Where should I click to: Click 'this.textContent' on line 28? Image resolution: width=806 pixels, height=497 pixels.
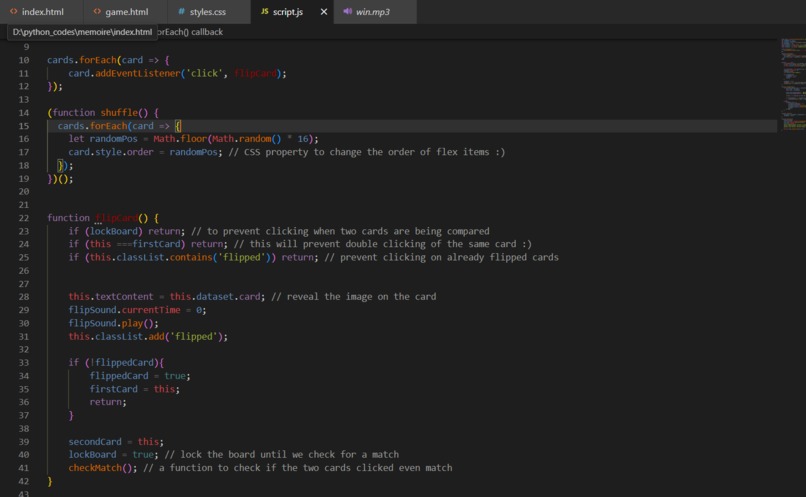(111, 297)
